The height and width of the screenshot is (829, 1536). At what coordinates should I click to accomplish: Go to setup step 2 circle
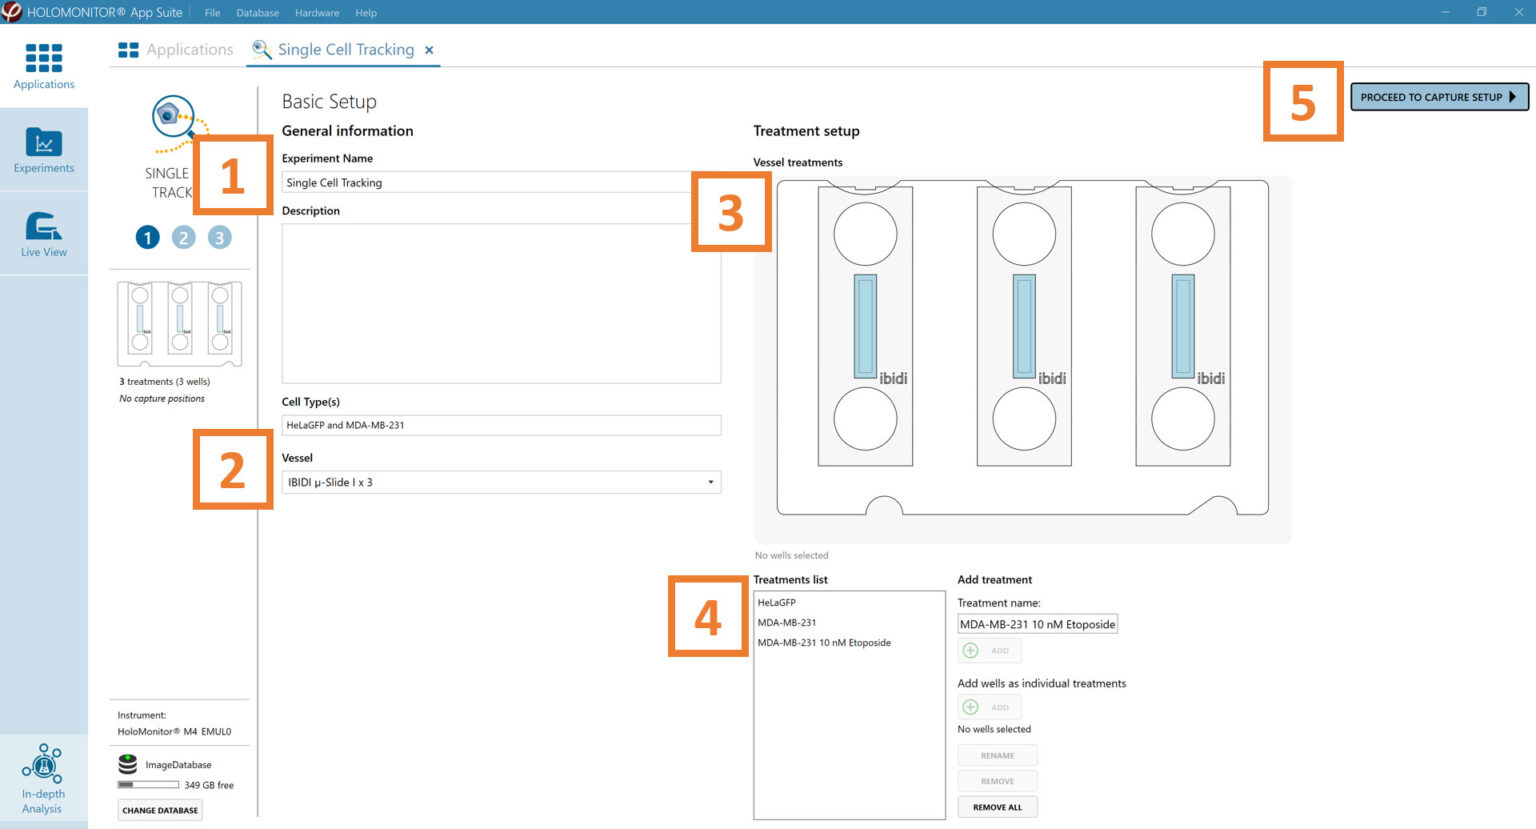tap(183, 237)
